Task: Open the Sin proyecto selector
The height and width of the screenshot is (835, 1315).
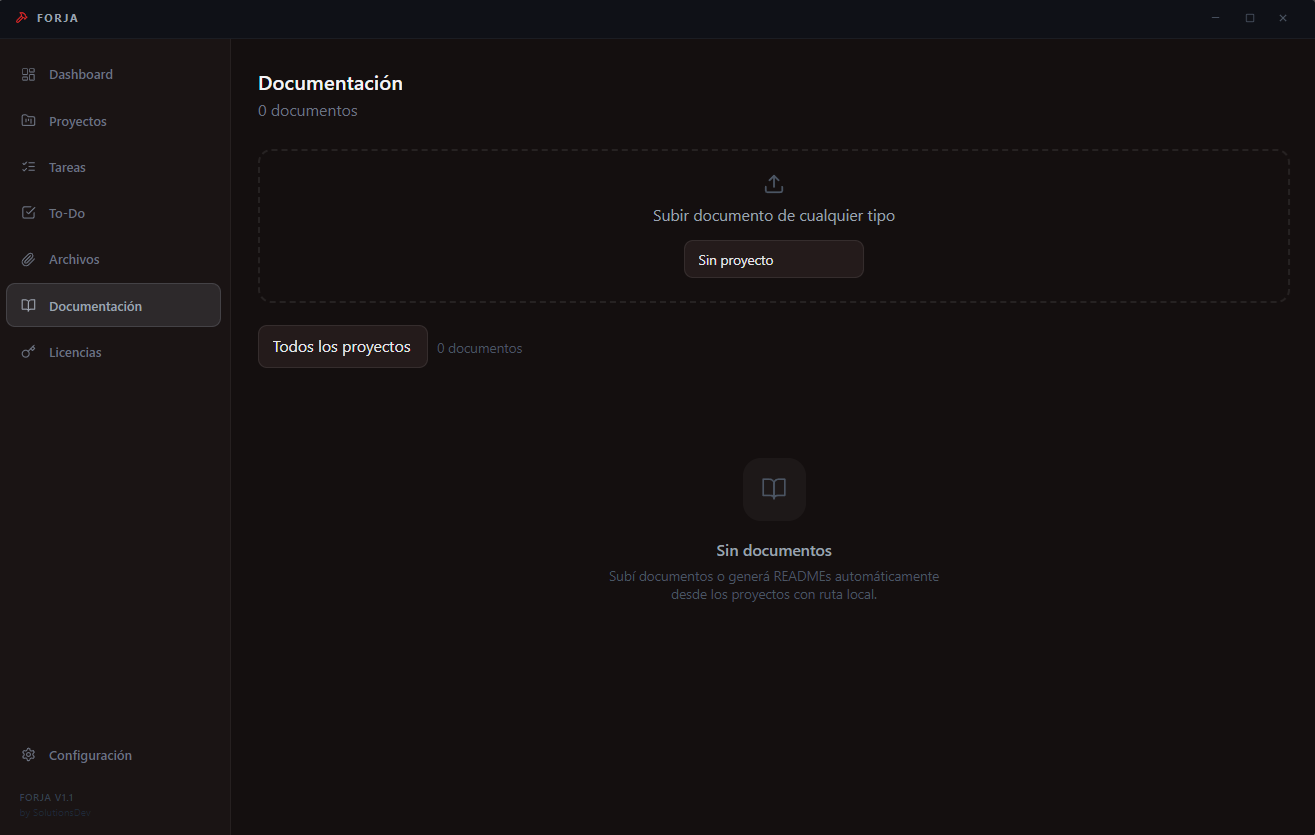Action: click(x=773, y=259)
